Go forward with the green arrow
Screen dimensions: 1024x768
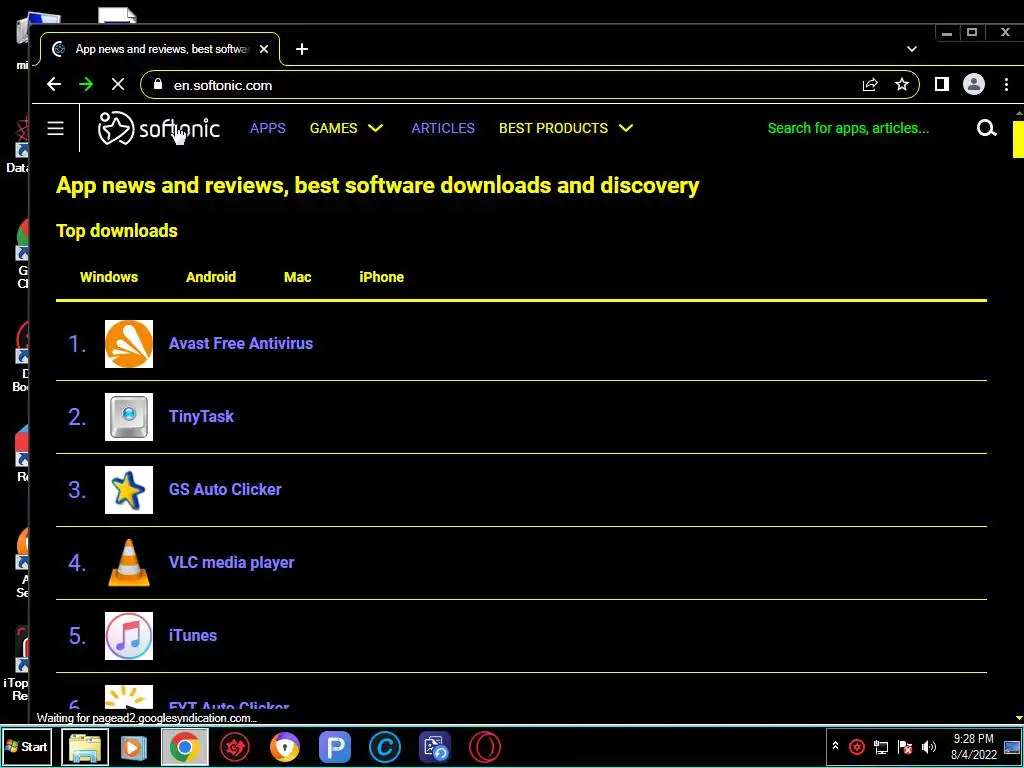(x=86, y=84)
